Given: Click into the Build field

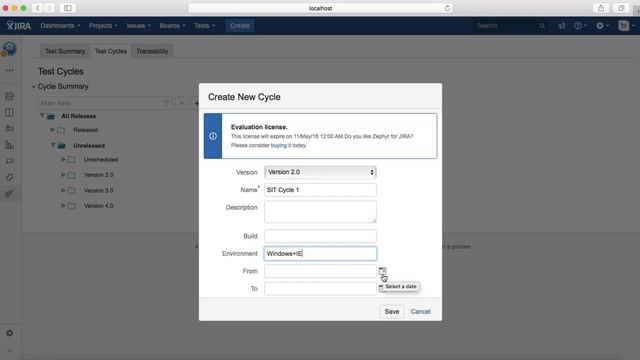Looking at the screenshot, I should pos(320,236).
